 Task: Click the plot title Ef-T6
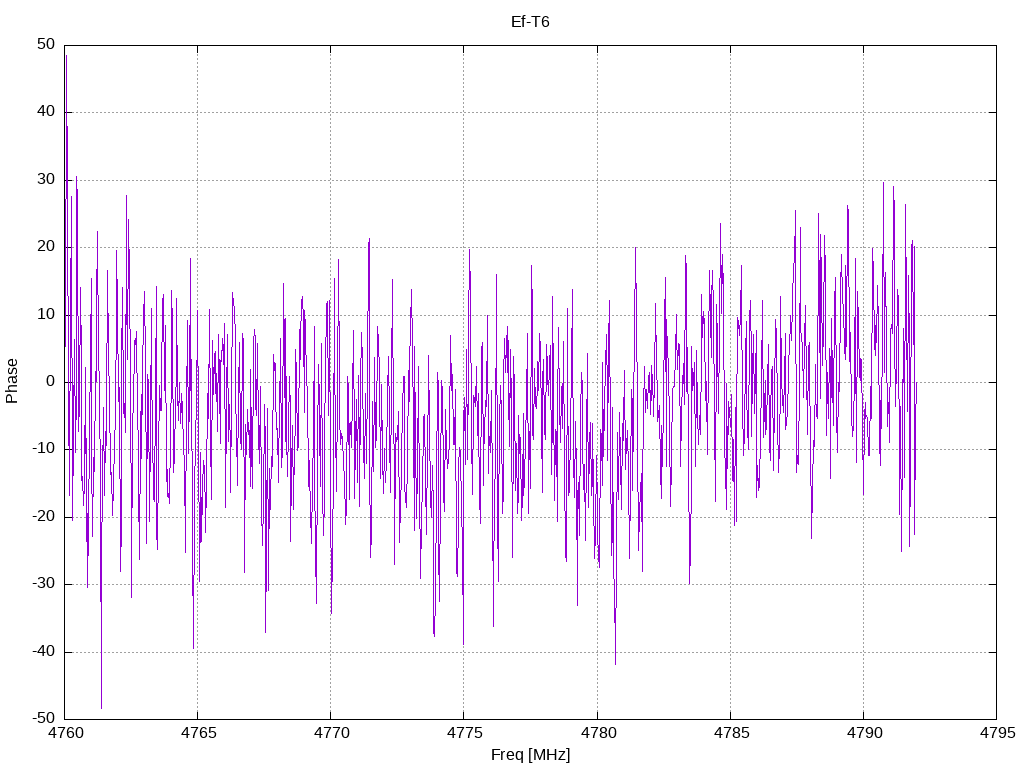pyautogui.click(x=530, y=22)
